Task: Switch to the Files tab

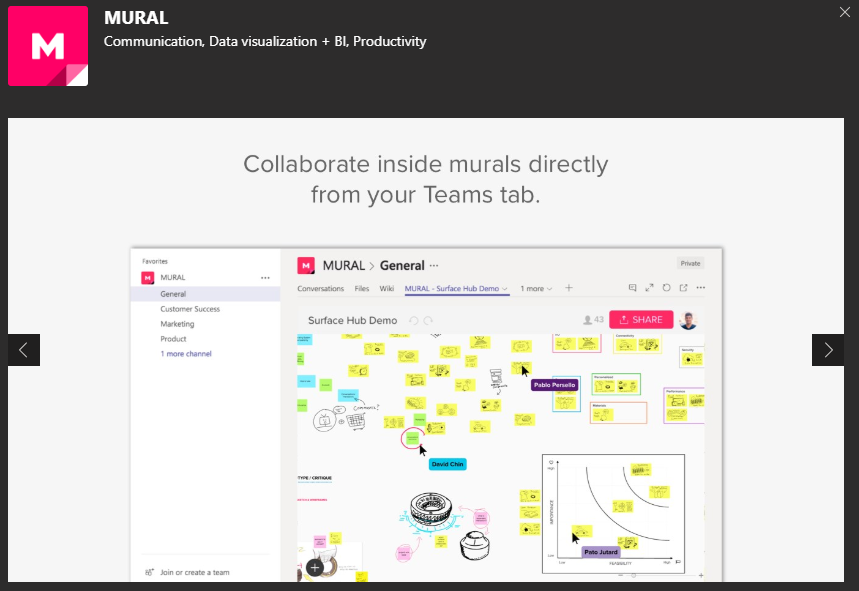Action: click(x=362, y=289)
